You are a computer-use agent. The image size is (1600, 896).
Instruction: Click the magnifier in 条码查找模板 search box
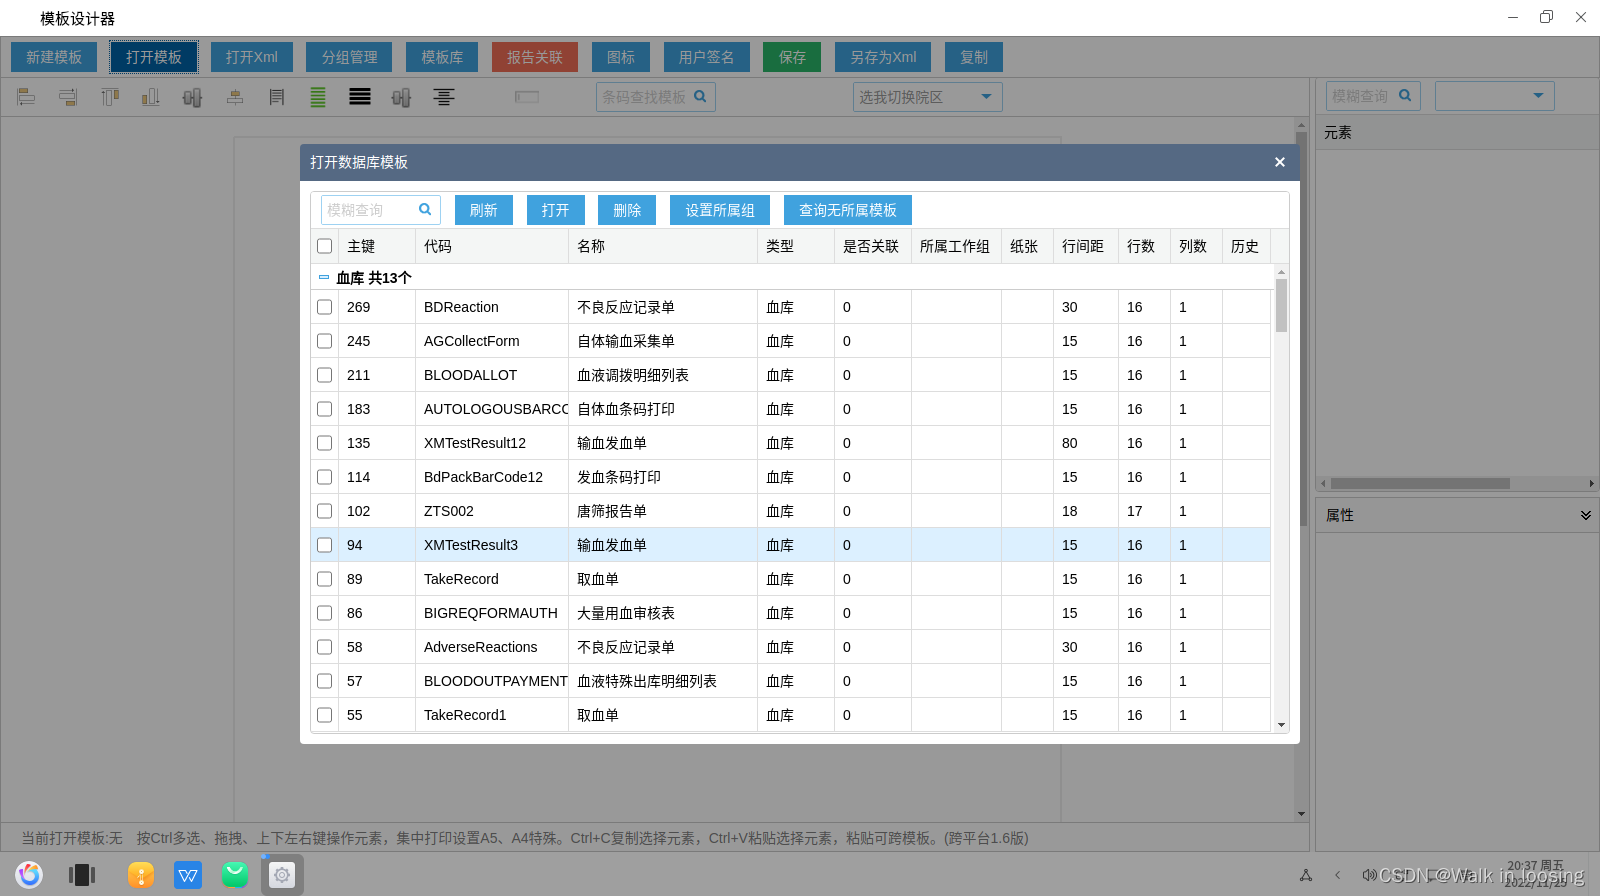(x=700, y=96)
